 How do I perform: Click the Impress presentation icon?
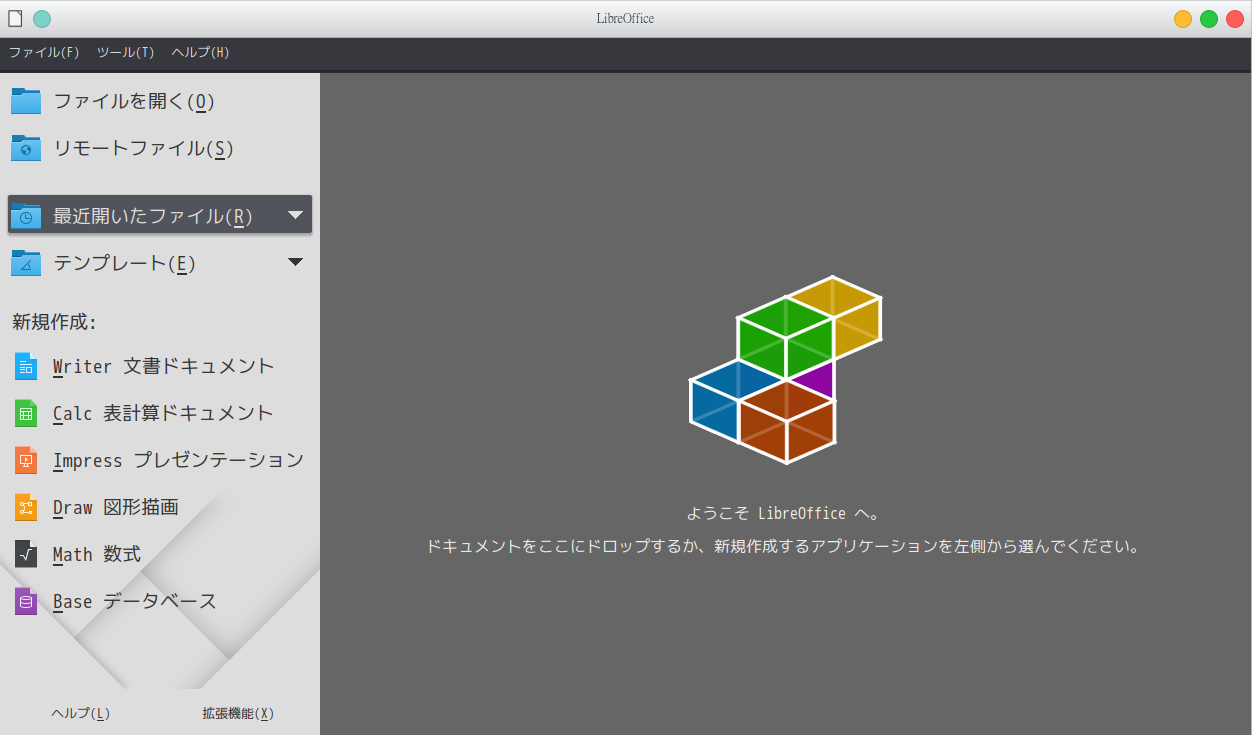pyautogui.click(x=26, y=460)
